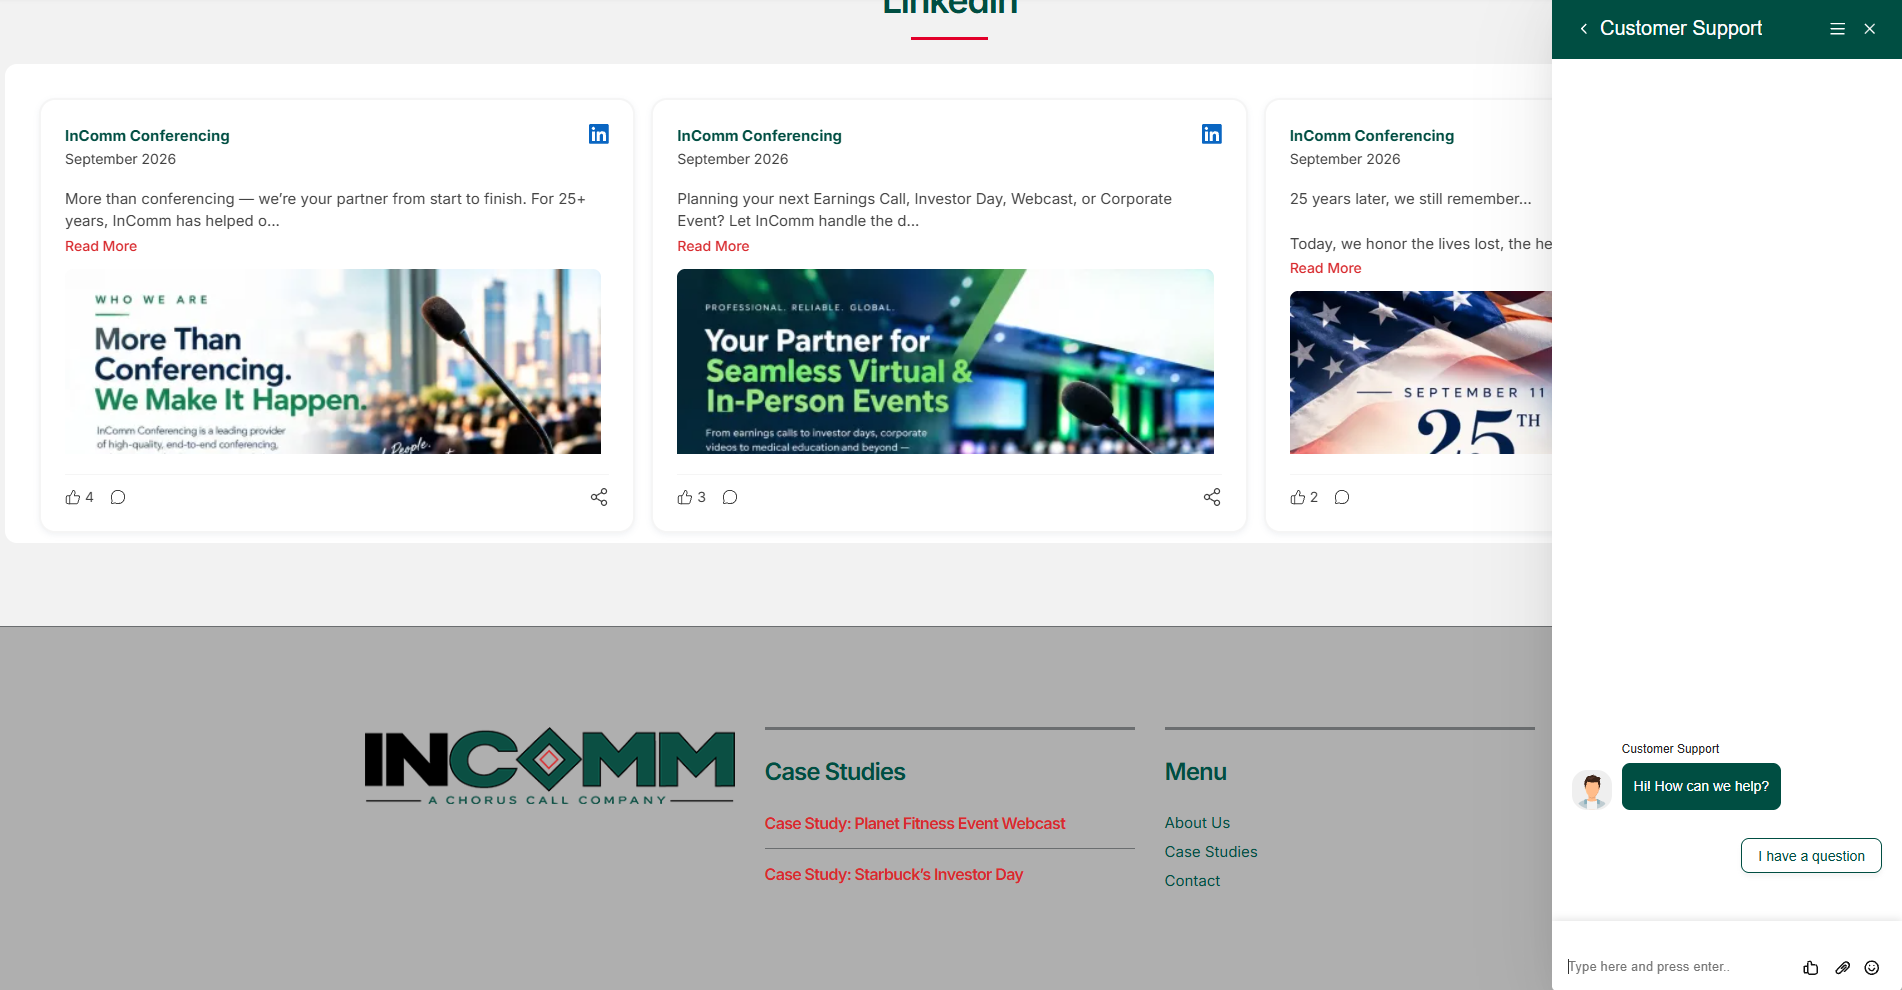
Task: Comment on the post with 4 likes
Action: click(x=118, y=497)
